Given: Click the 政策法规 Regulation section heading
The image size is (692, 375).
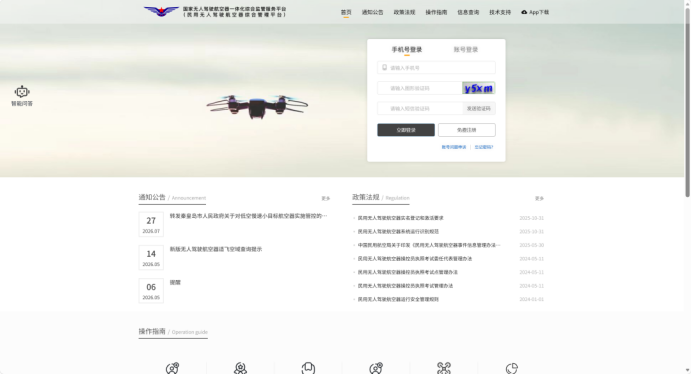Looking at the screenshot, I should [x=380, y=197].
